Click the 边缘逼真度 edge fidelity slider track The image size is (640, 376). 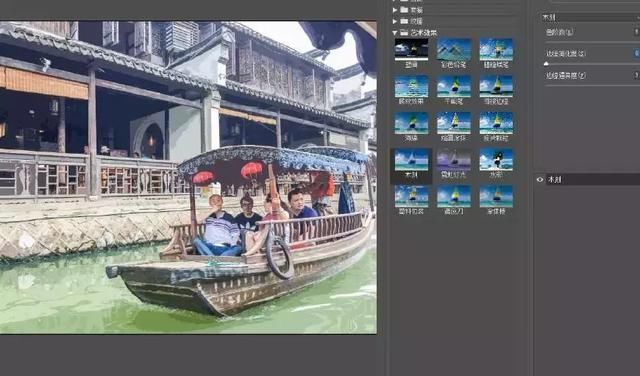click(593, 85)
